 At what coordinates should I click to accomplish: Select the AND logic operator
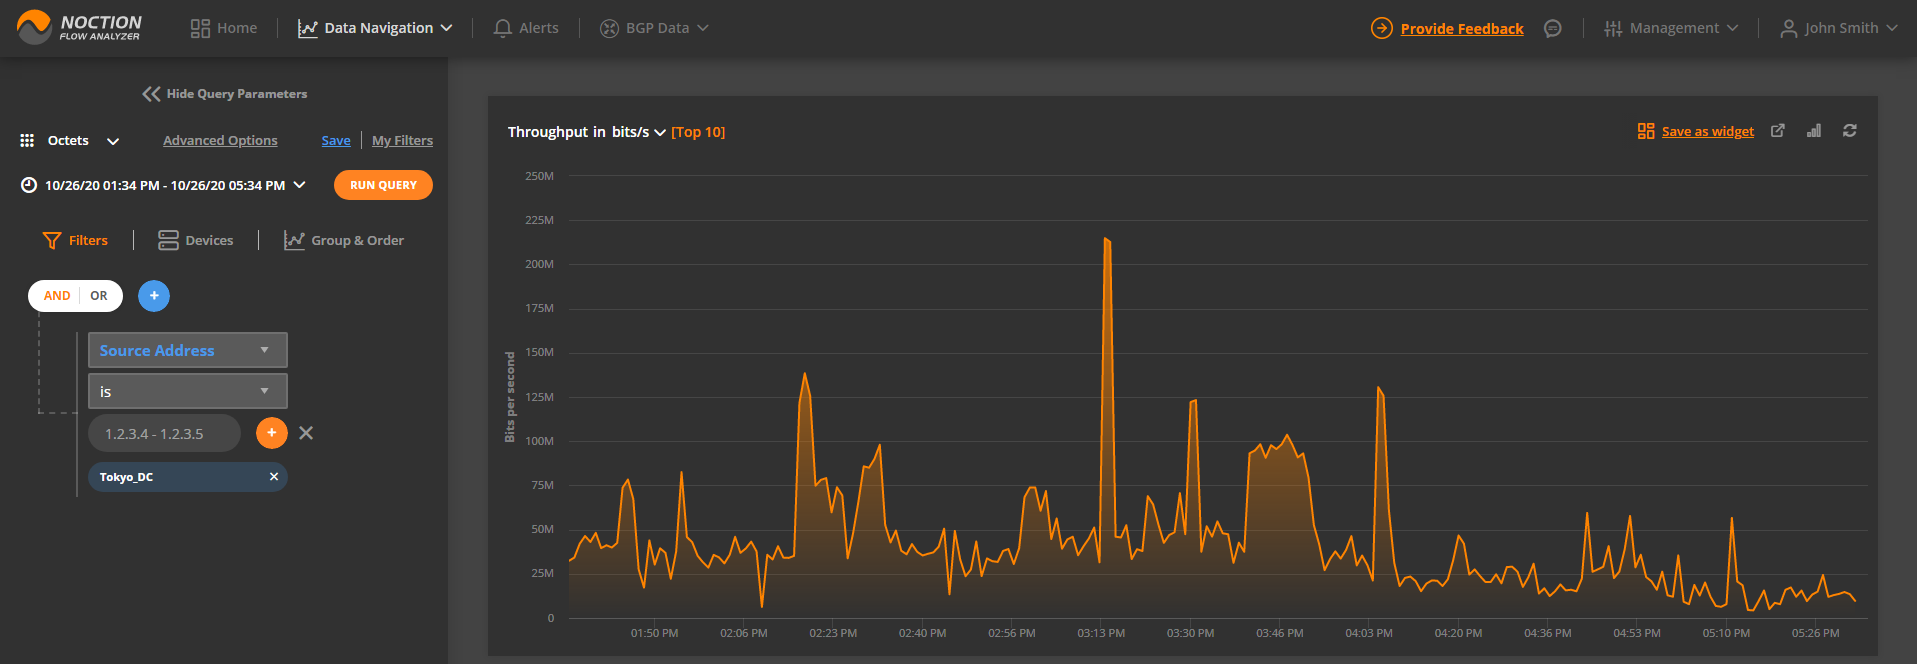57,296
